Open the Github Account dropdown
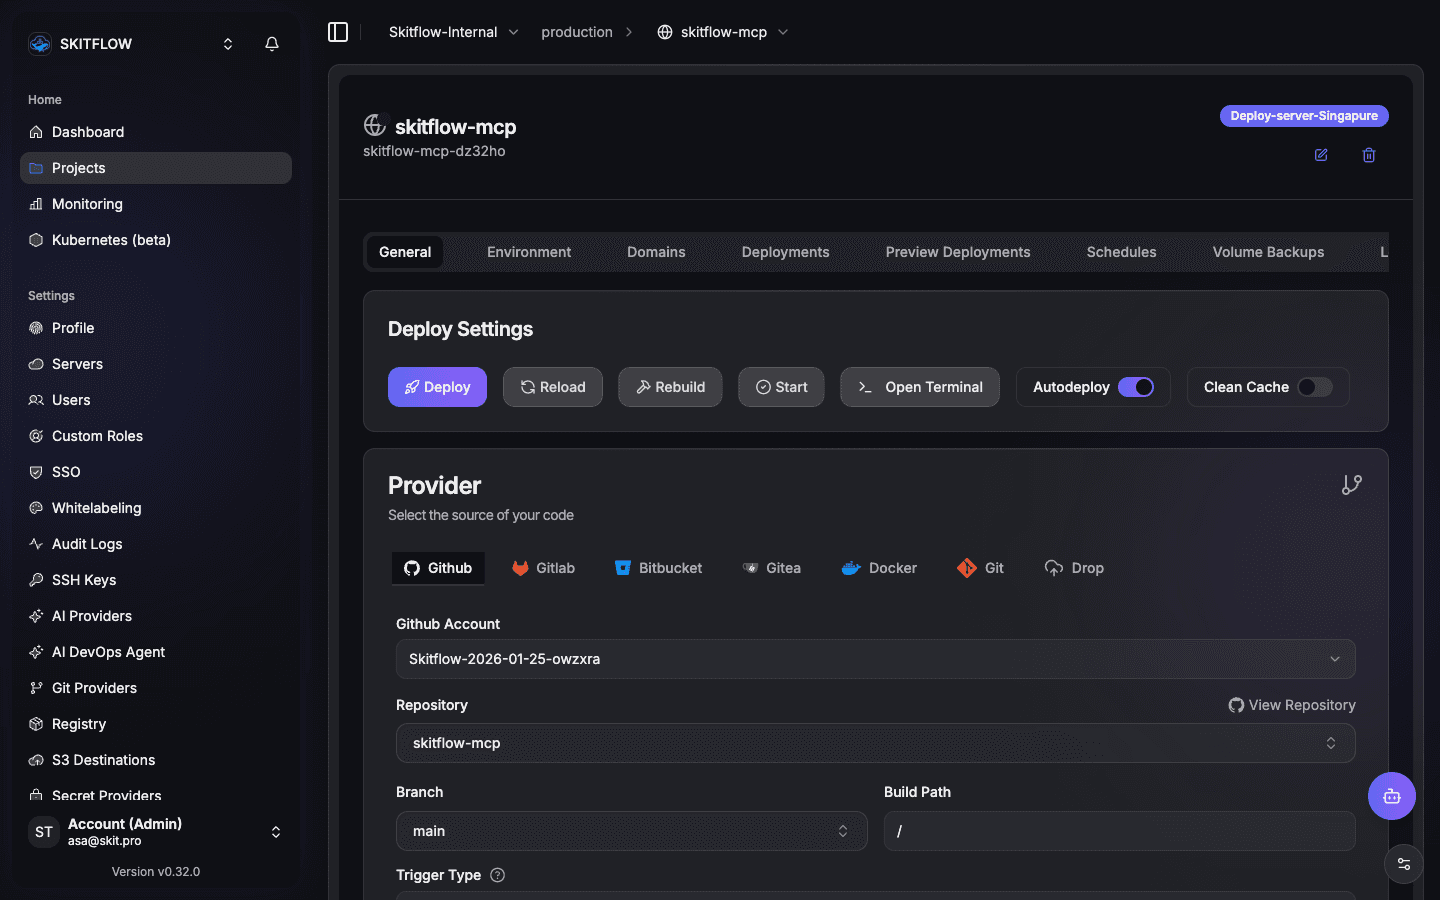 876,659
